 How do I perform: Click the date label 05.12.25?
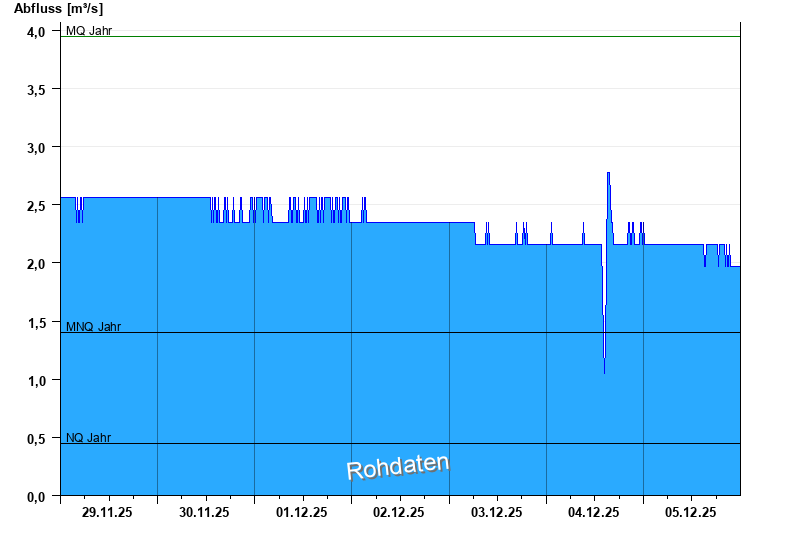click(690, 513)
